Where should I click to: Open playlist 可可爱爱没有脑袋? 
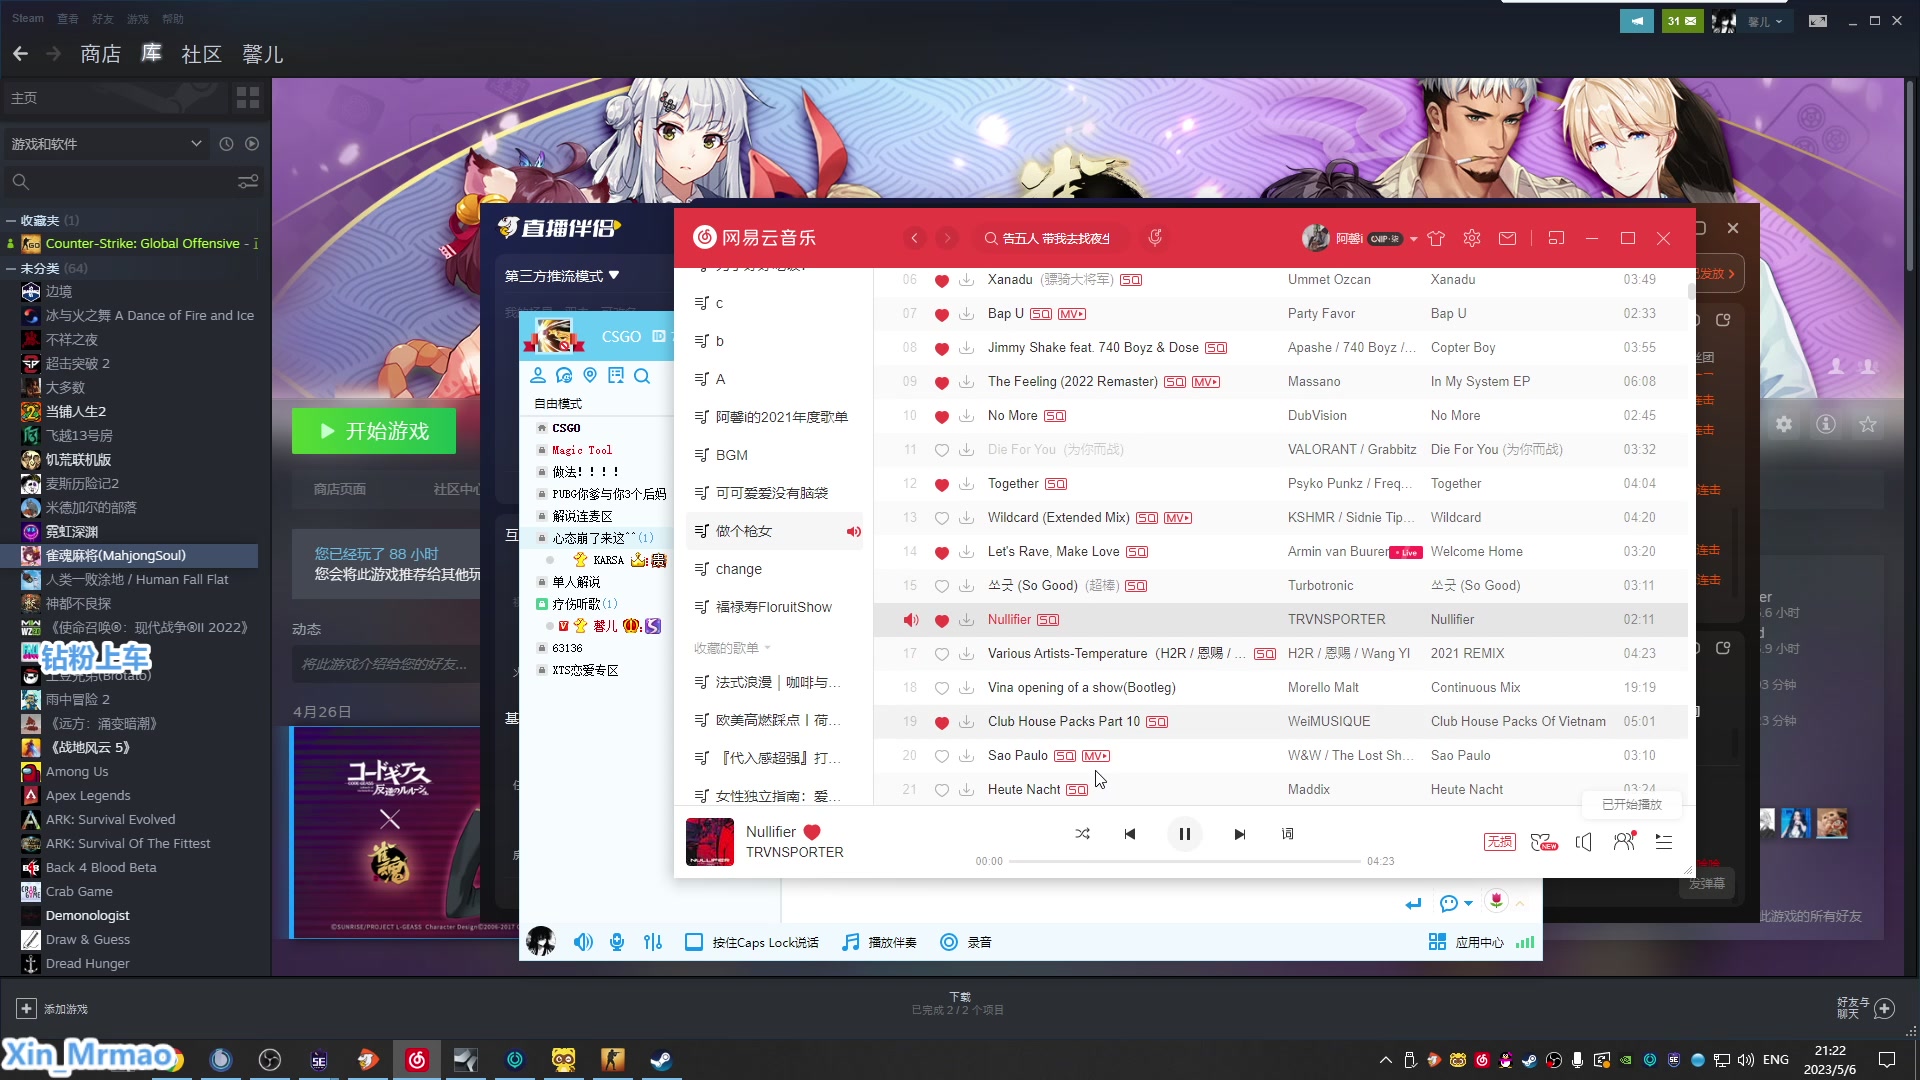coord(774,493)
